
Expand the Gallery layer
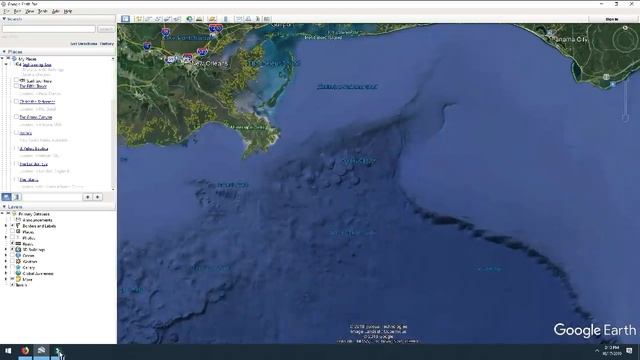(x=6, y=267)
